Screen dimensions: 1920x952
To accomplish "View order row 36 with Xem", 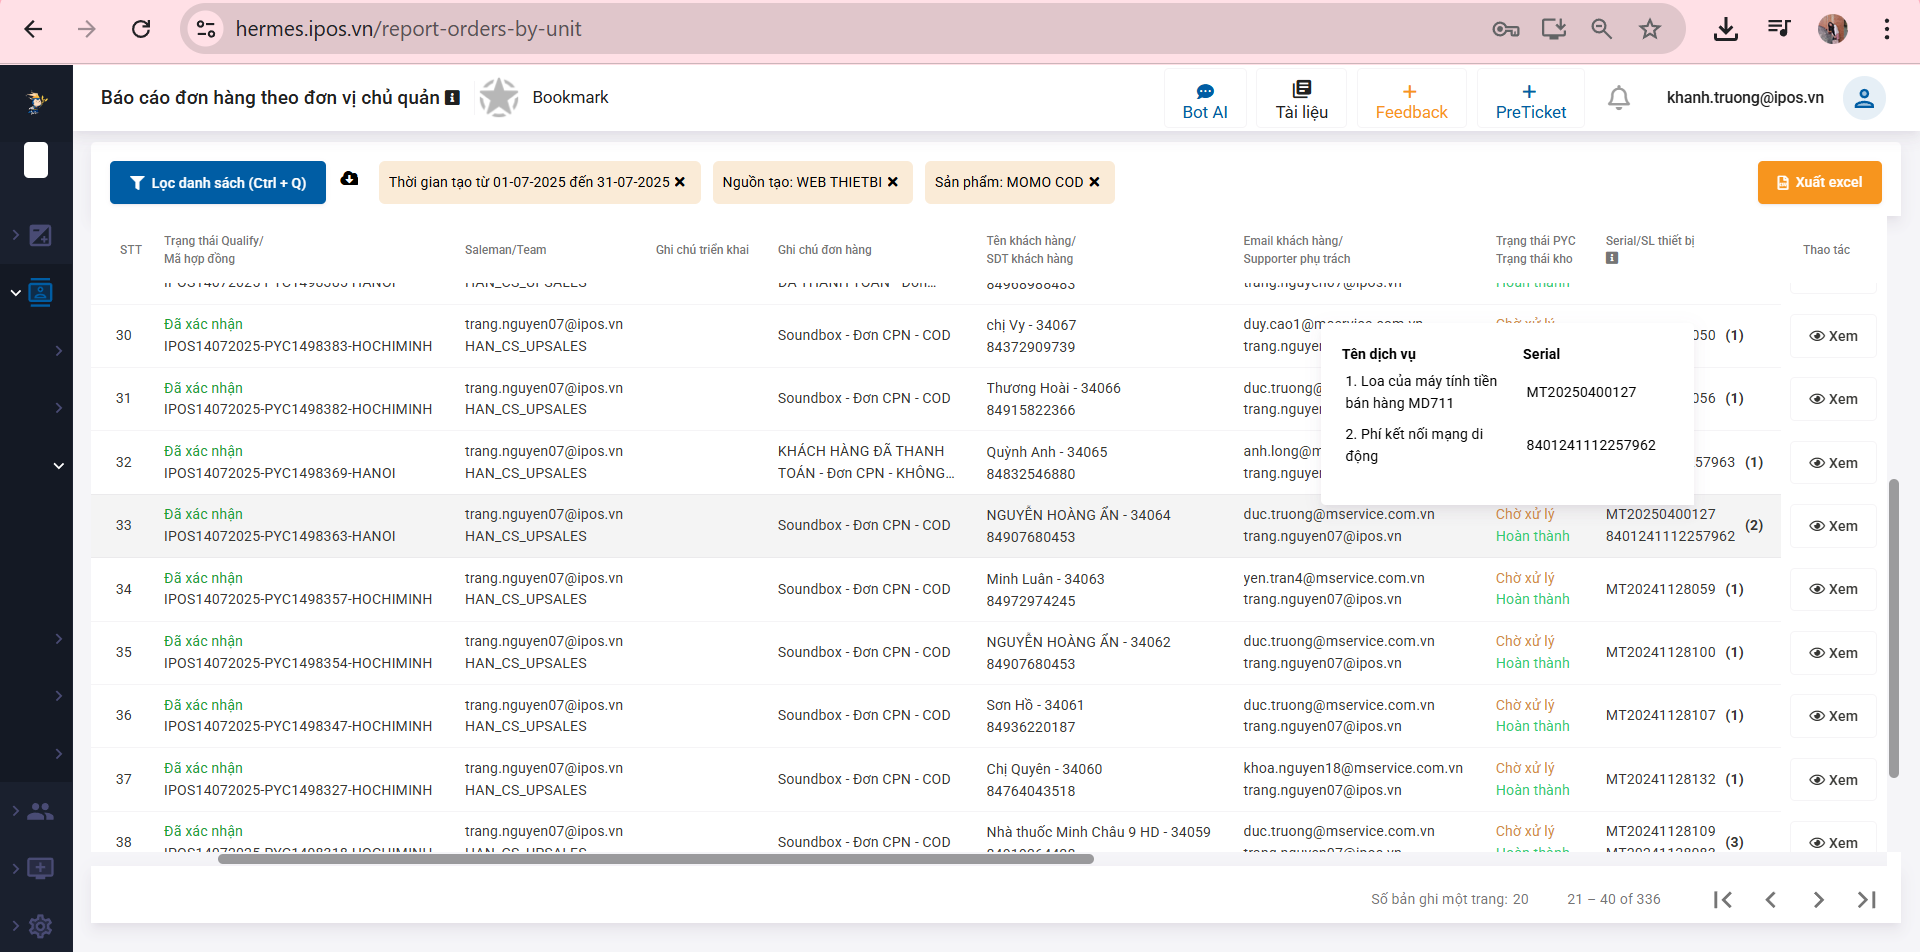I will [1833, 716].
